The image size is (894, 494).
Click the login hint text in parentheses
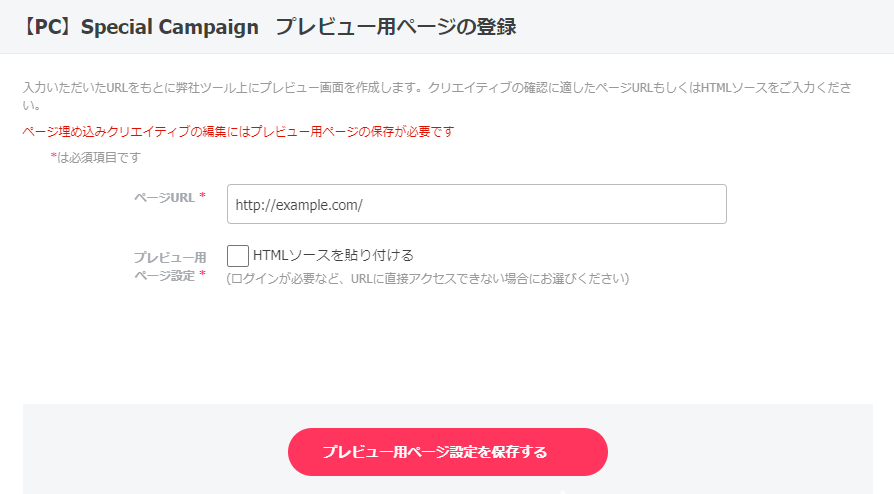pyautogui.click(x=427, y=278)
